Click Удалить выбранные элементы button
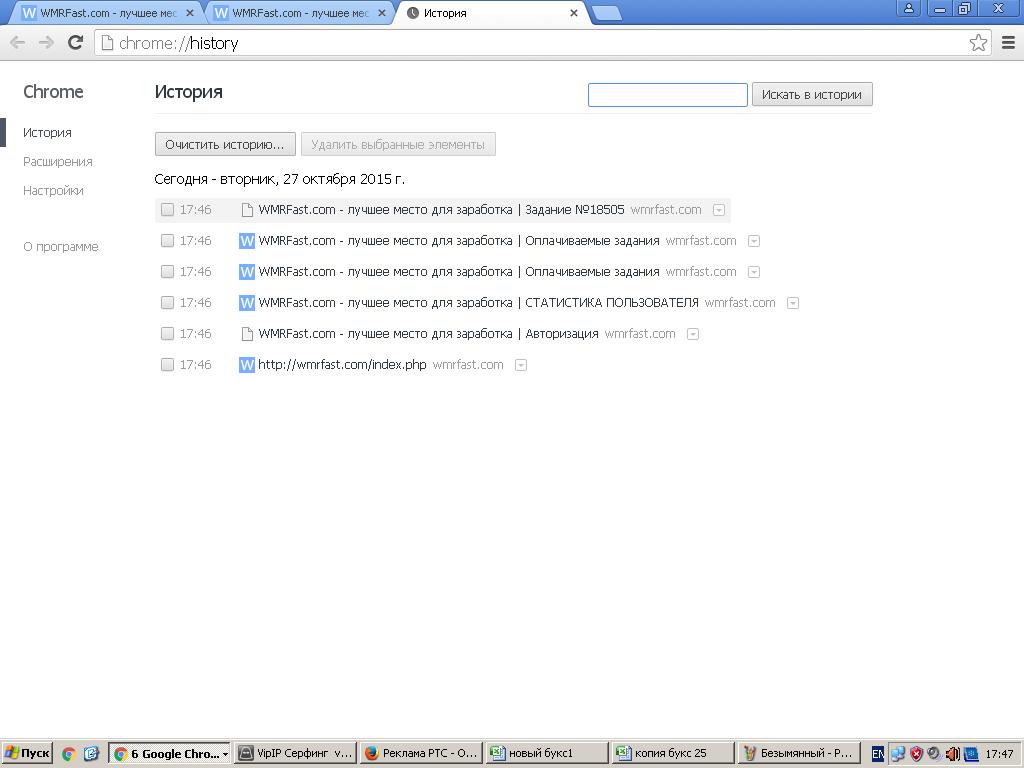The width and height of the screenshot is (1024, 768). 398,144
